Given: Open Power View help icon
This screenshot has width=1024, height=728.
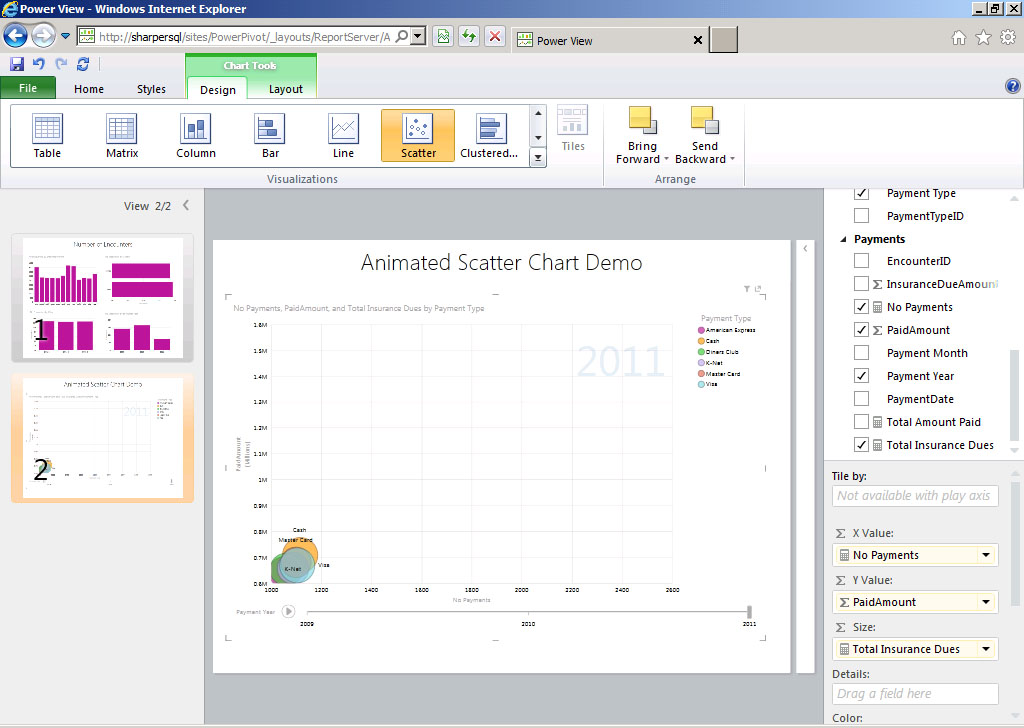Looking at the screenshot, I should click(1013, 86).
